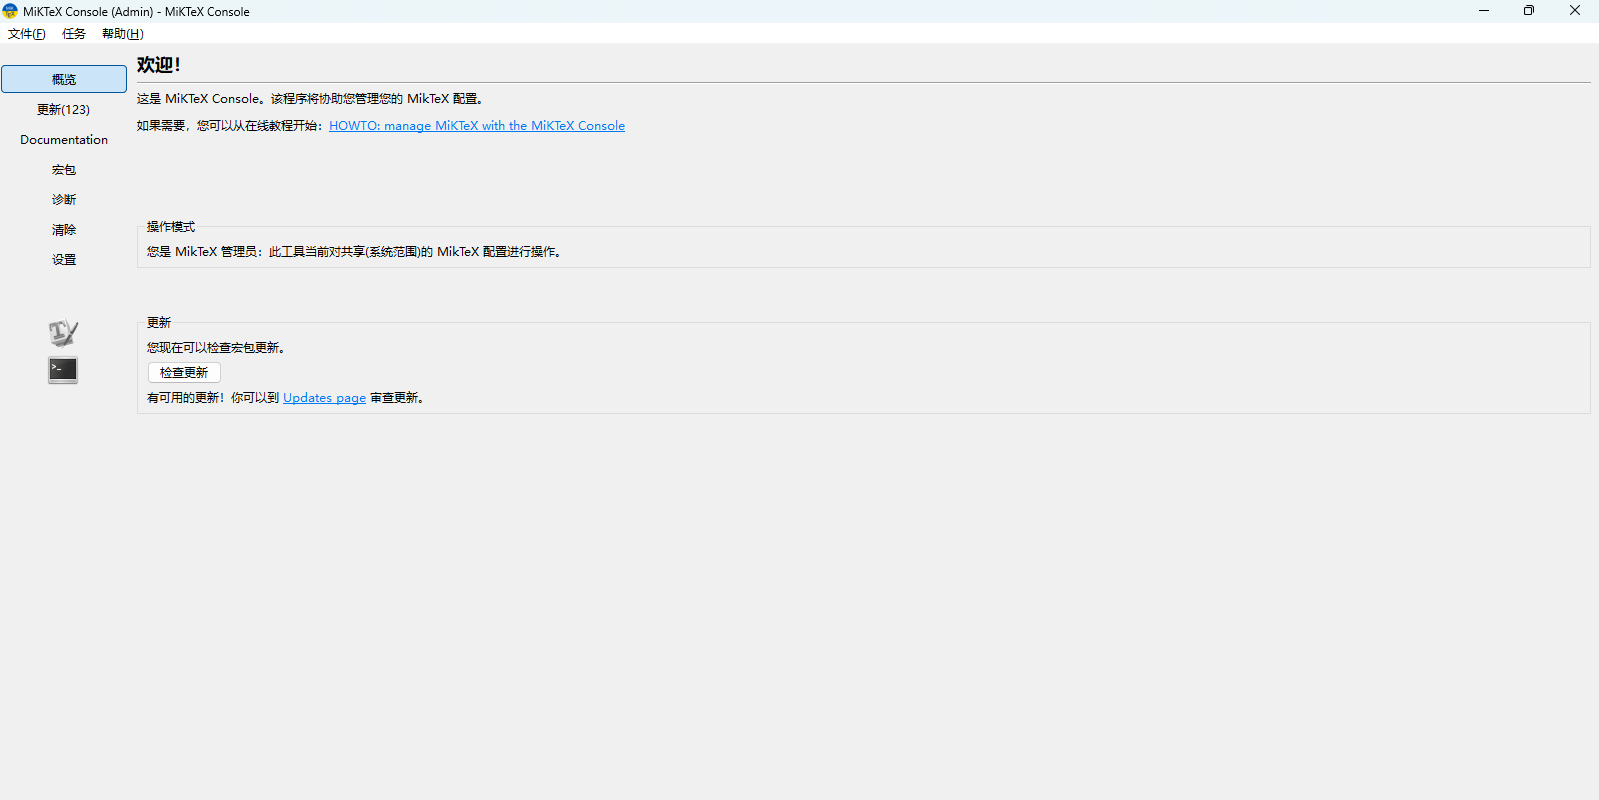The image size is (1599, 800).
Task: Switch to the 诊断 page
Action: click(x=64, y=200)
